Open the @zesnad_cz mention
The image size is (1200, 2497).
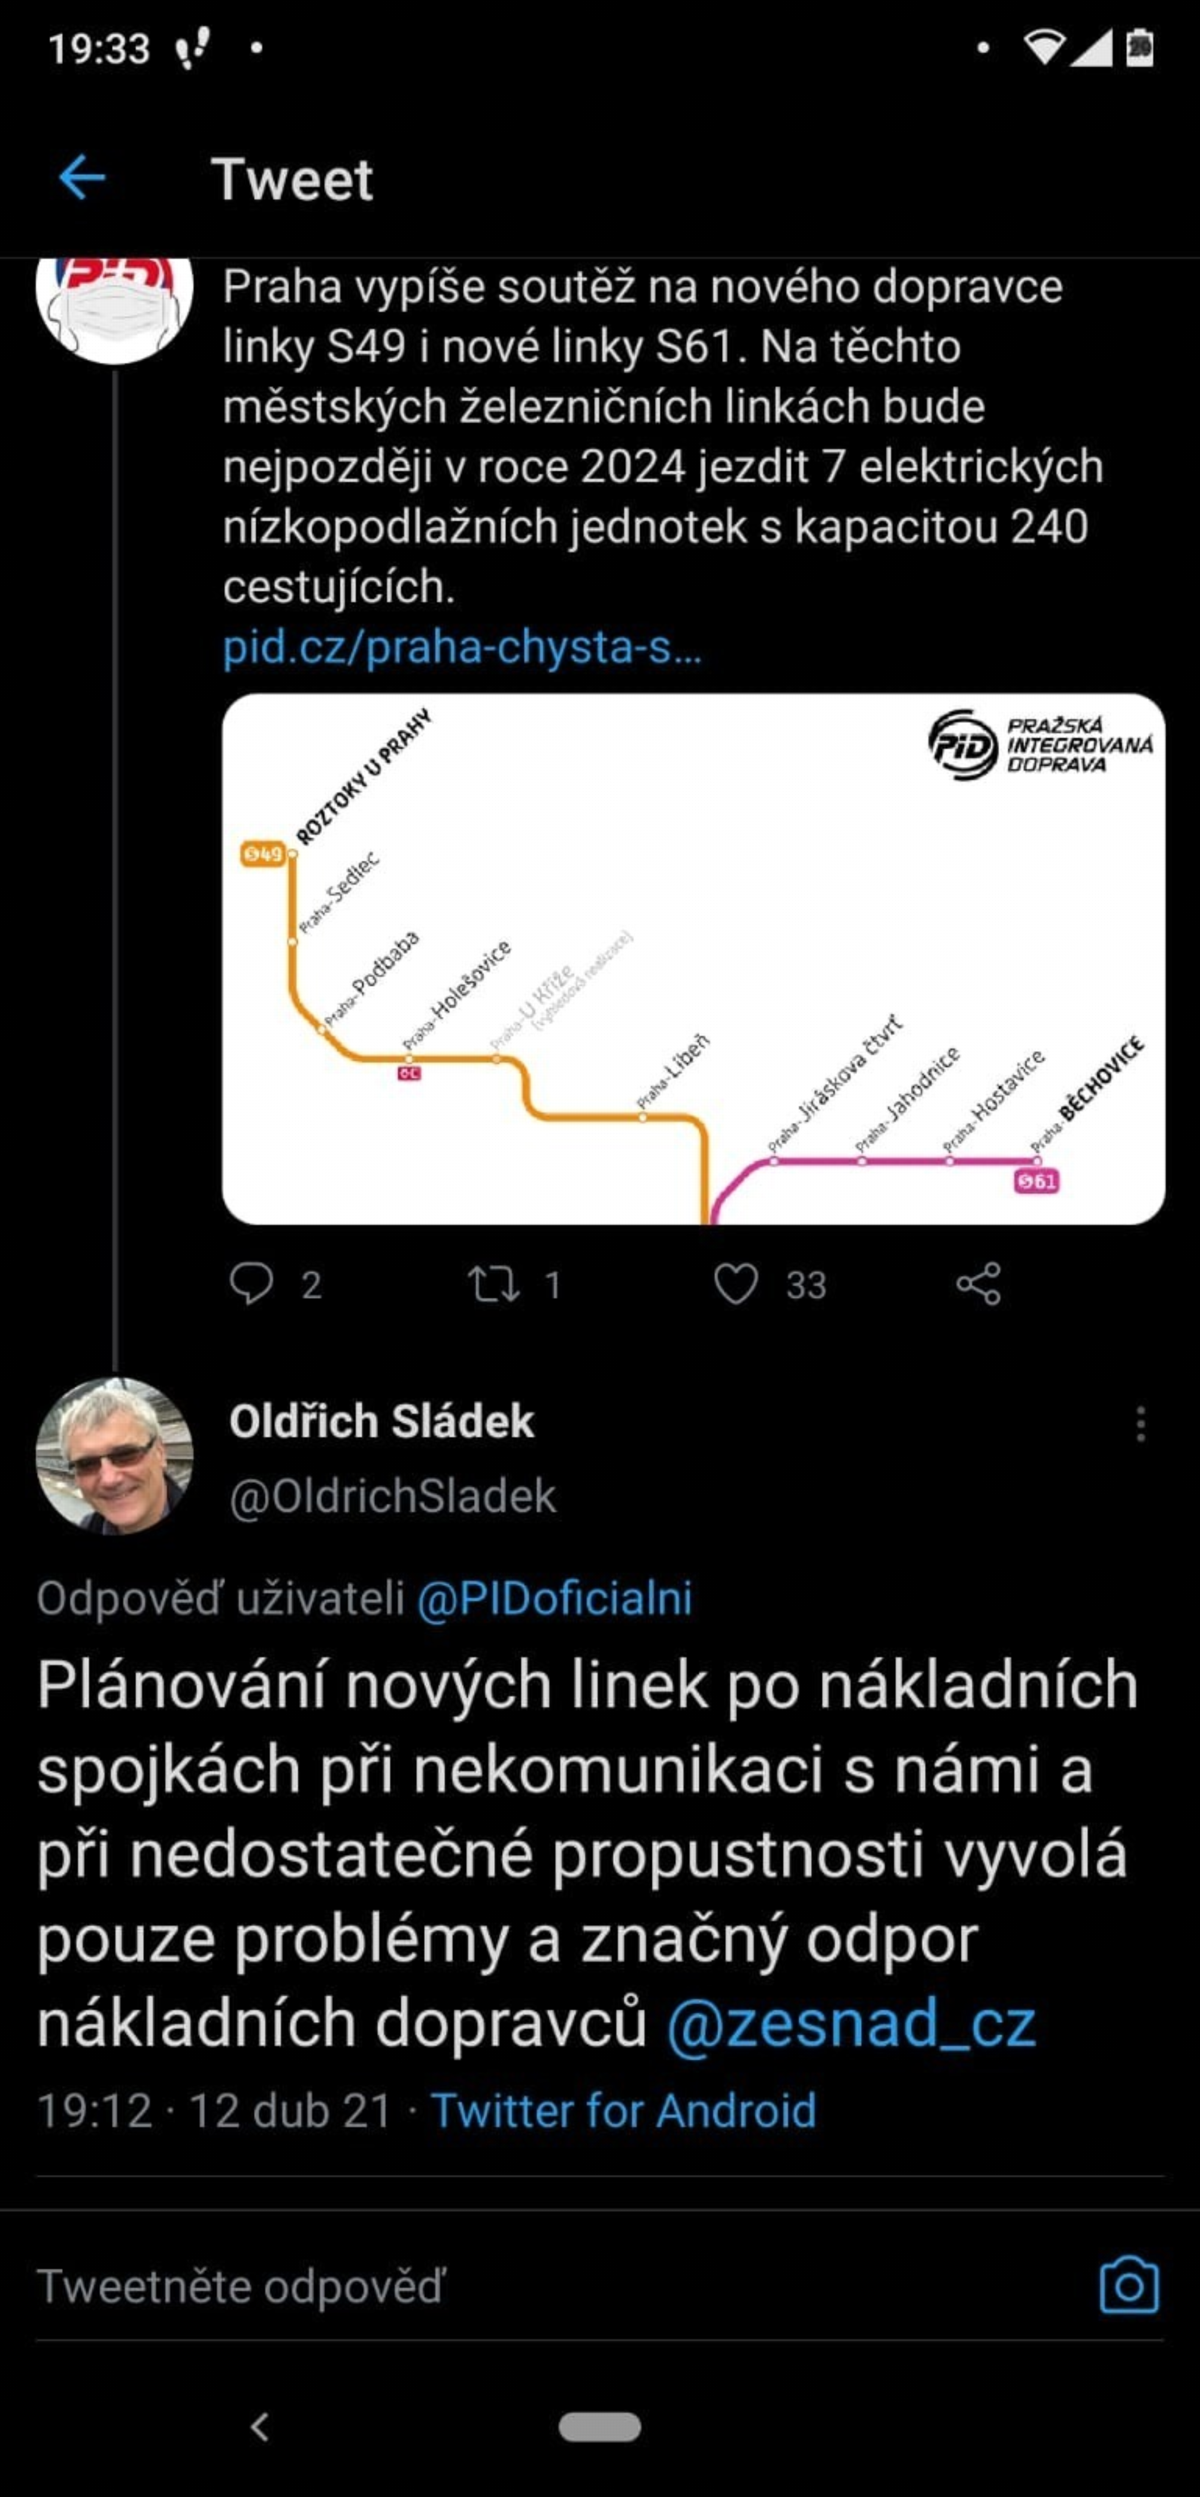[851, 2024]
